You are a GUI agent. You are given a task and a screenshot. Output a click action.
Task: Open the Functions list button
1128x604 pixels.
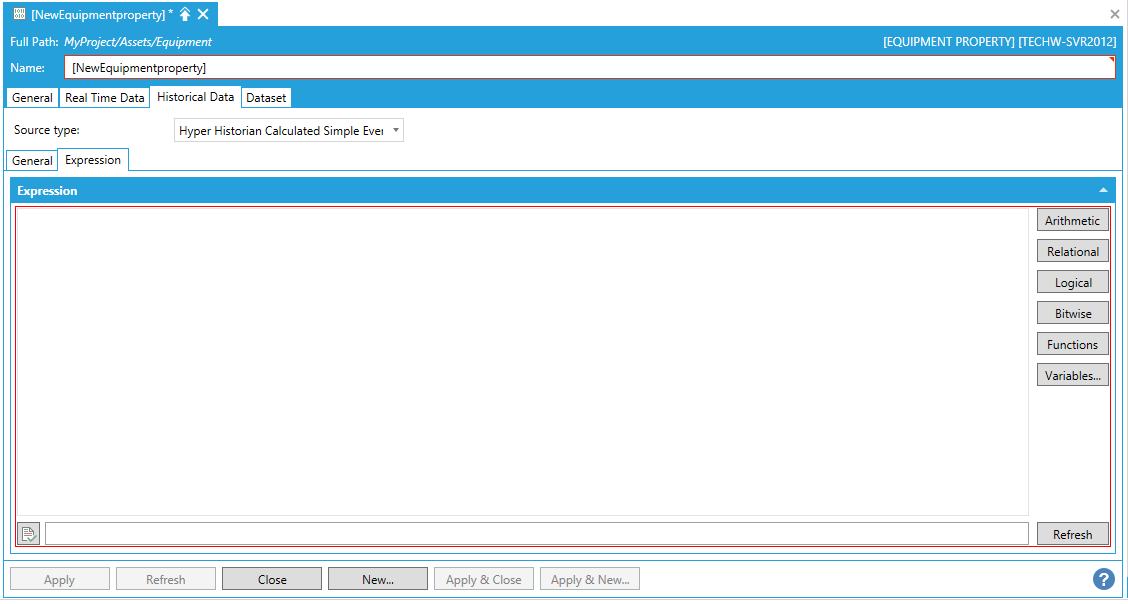coord(1072,345)
